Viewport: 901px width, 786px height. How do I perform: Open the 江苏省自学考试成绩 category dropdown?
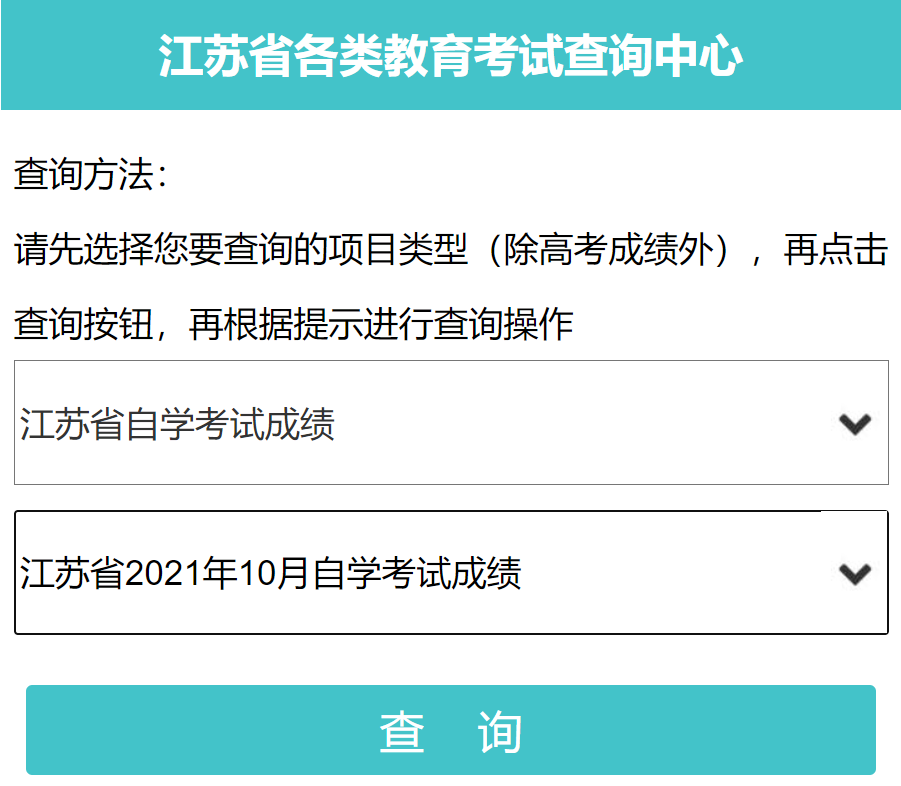[x=451, y=422]
